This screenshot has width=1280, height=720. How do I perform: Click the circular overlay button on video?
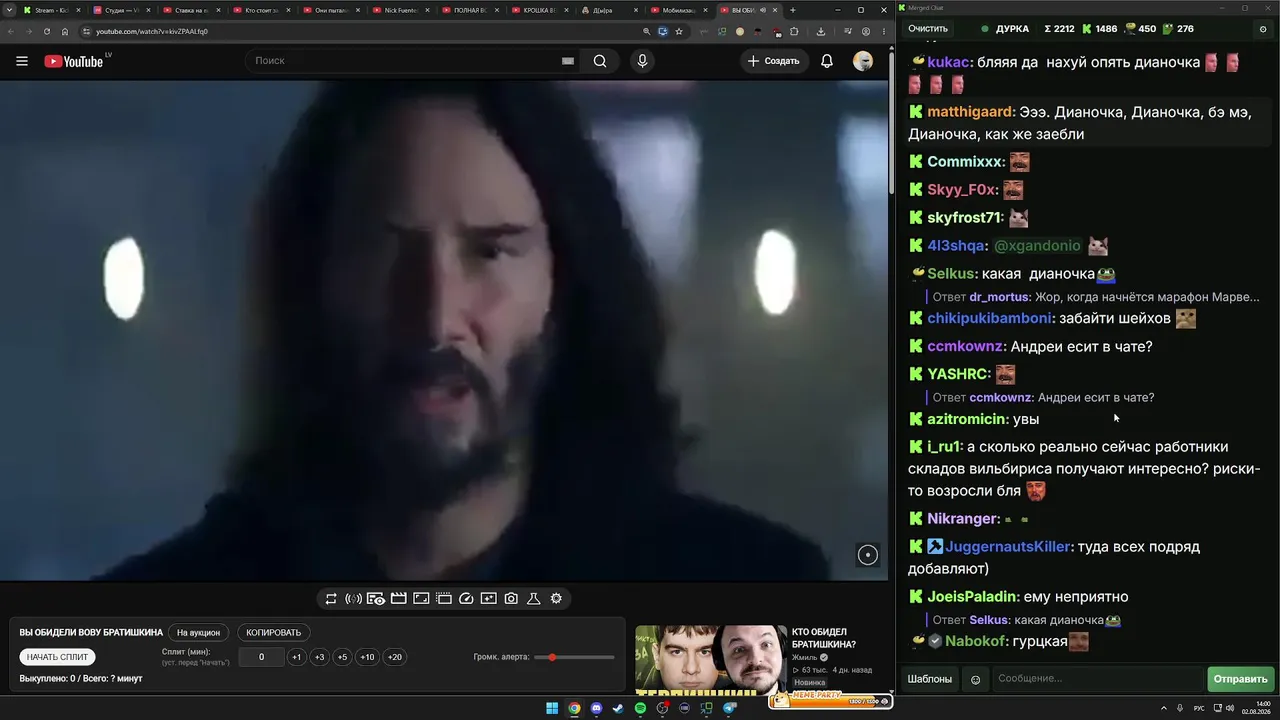click(x=868, y=555)
